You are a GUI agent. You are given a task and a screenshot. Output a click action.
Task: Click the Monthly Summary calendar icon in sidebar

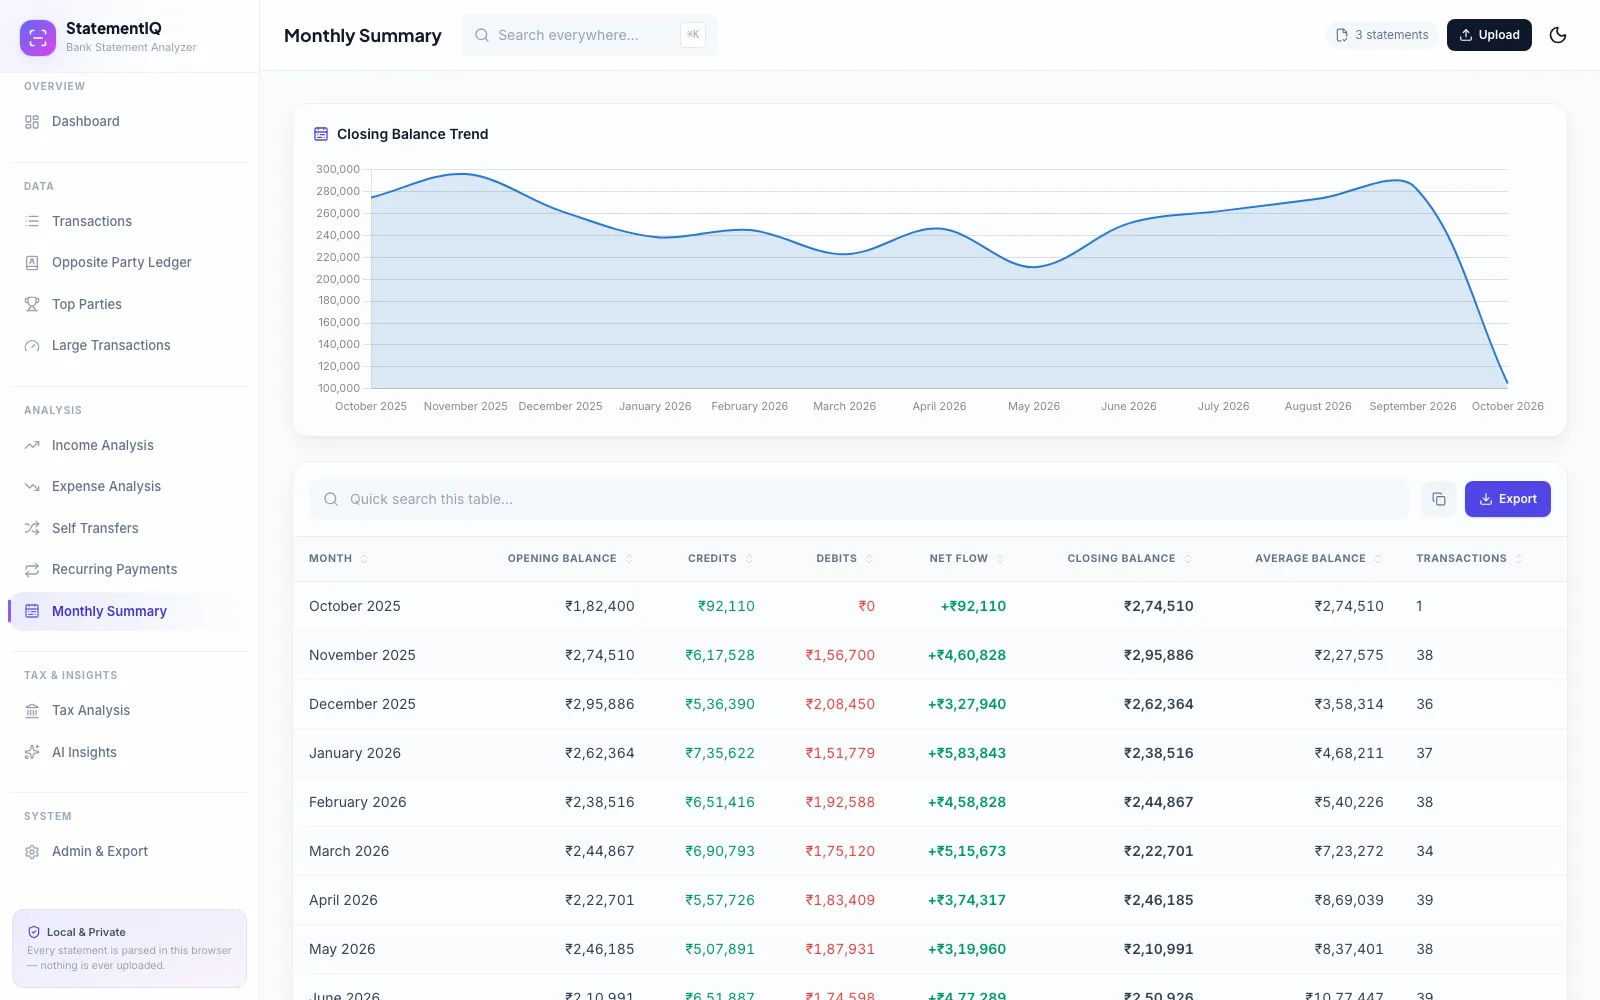point(32,611)
